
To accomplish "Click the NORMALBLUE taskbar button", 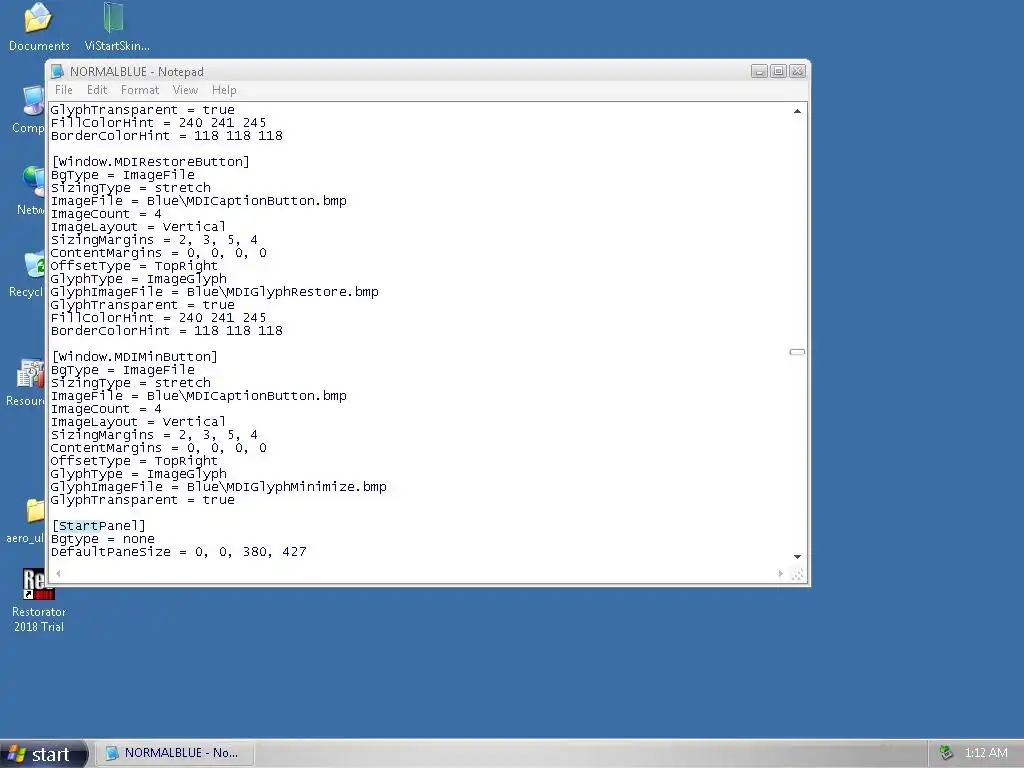I will [x=174, y=753].
